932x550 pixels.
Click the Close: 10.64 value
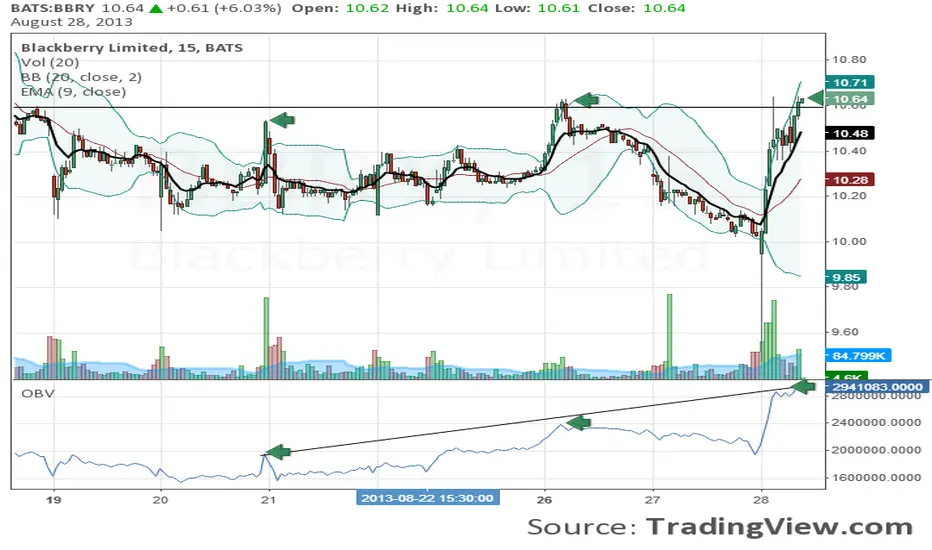tap(636, 8)
